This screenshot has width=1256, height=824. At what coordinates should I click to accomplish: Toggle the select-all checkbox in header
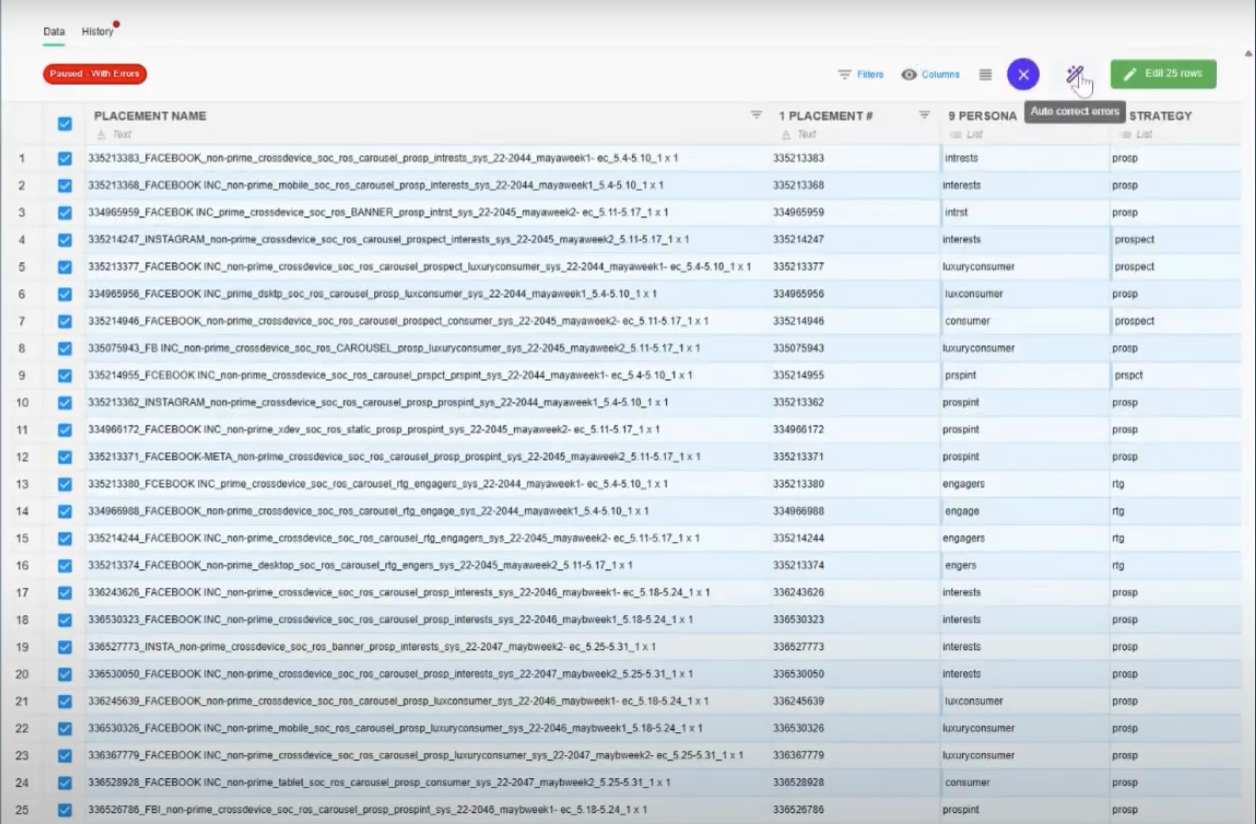coord(65,124)
